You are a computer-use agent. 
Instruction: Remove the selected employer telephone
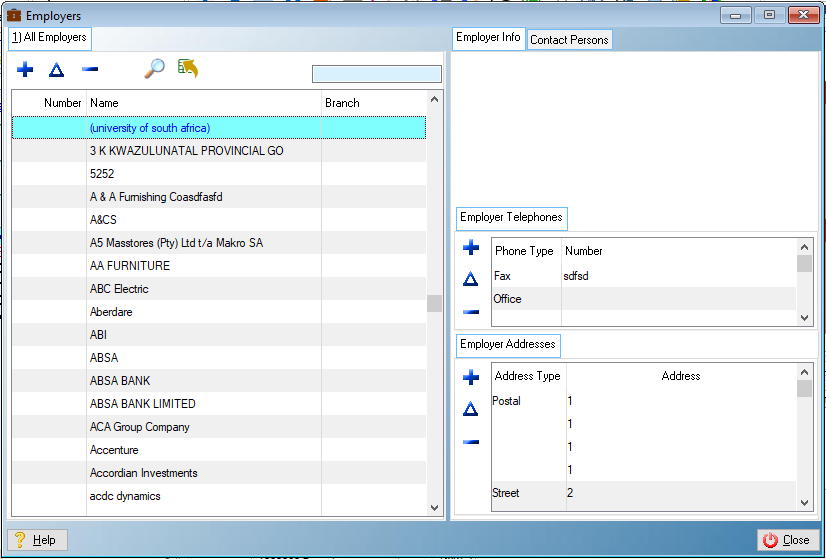pos(472,312)
